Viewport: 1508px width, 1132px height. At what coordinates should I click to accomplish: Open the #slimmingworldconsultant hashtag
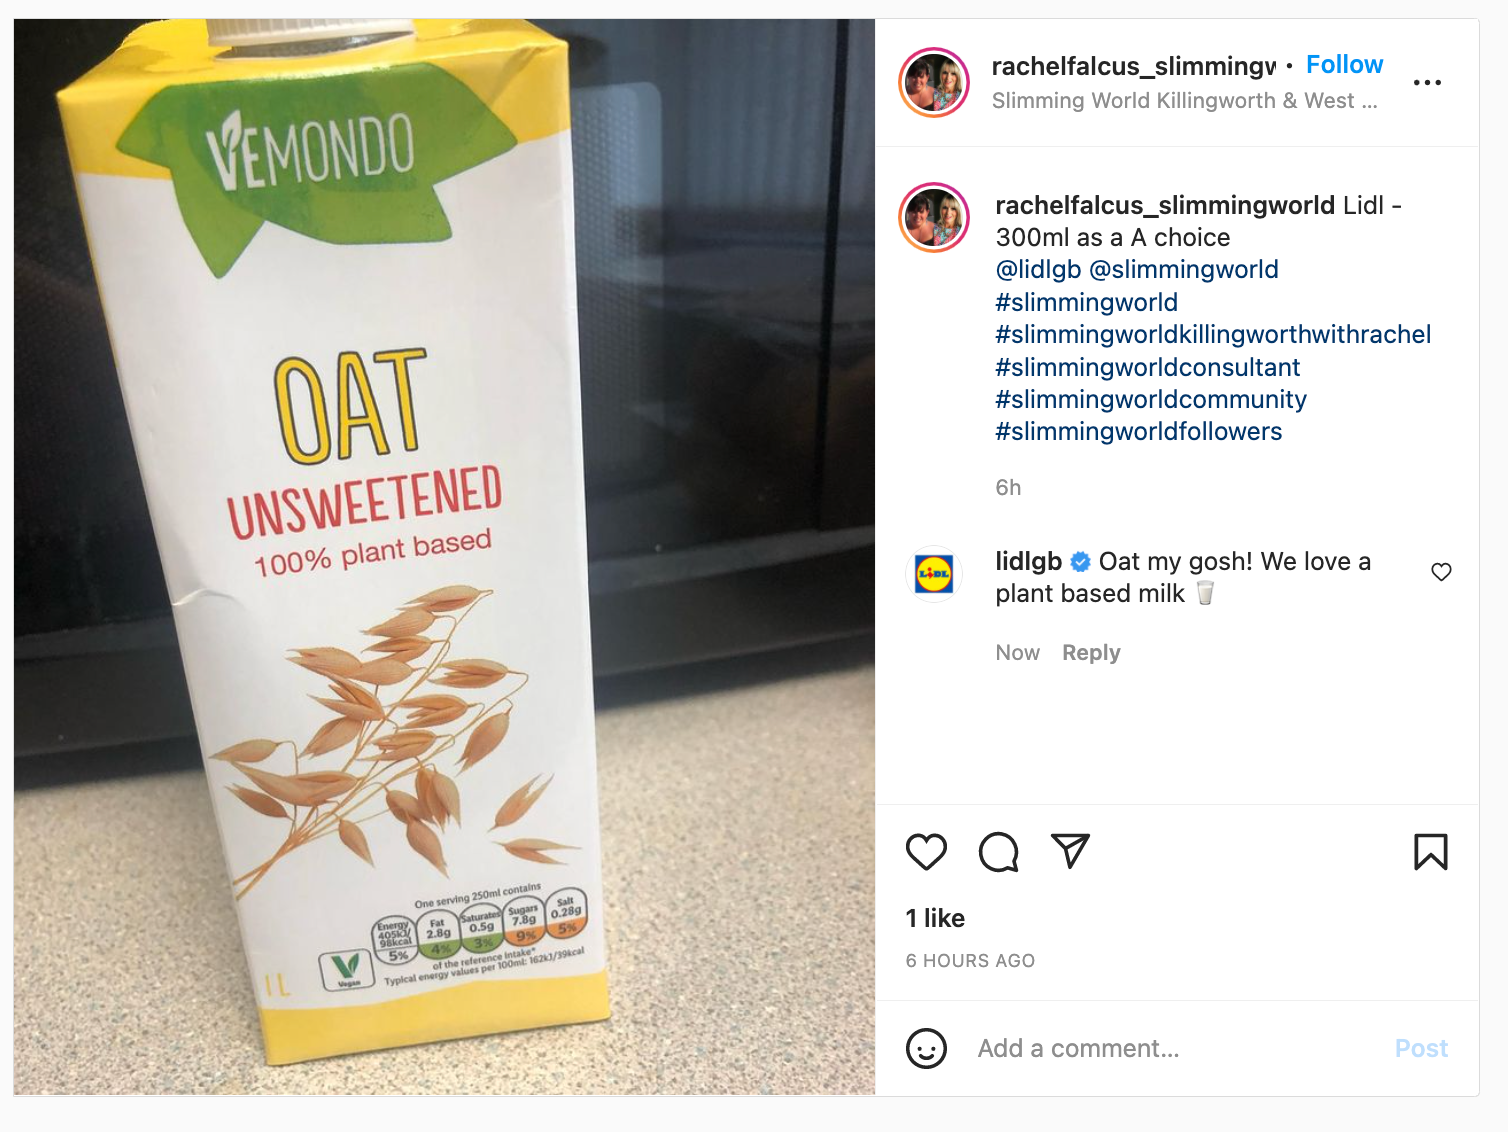tap(1147, 367)
